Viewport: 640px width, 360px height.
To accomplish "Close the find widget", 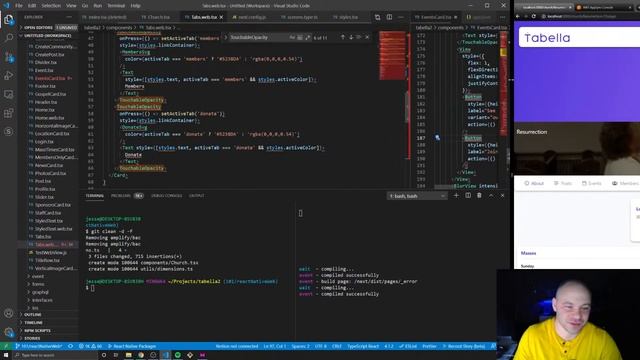I will (x=367, y=37).
